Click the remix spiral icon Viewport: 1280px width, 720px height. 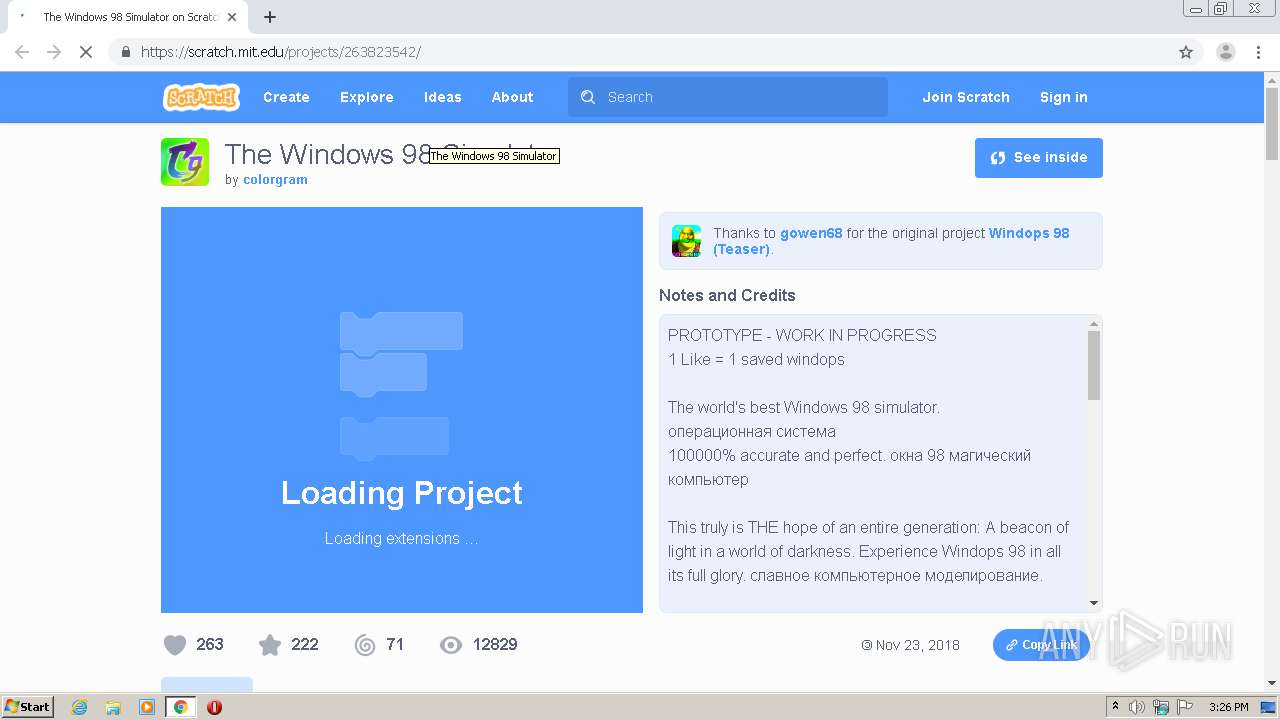[x=365, y=645]
